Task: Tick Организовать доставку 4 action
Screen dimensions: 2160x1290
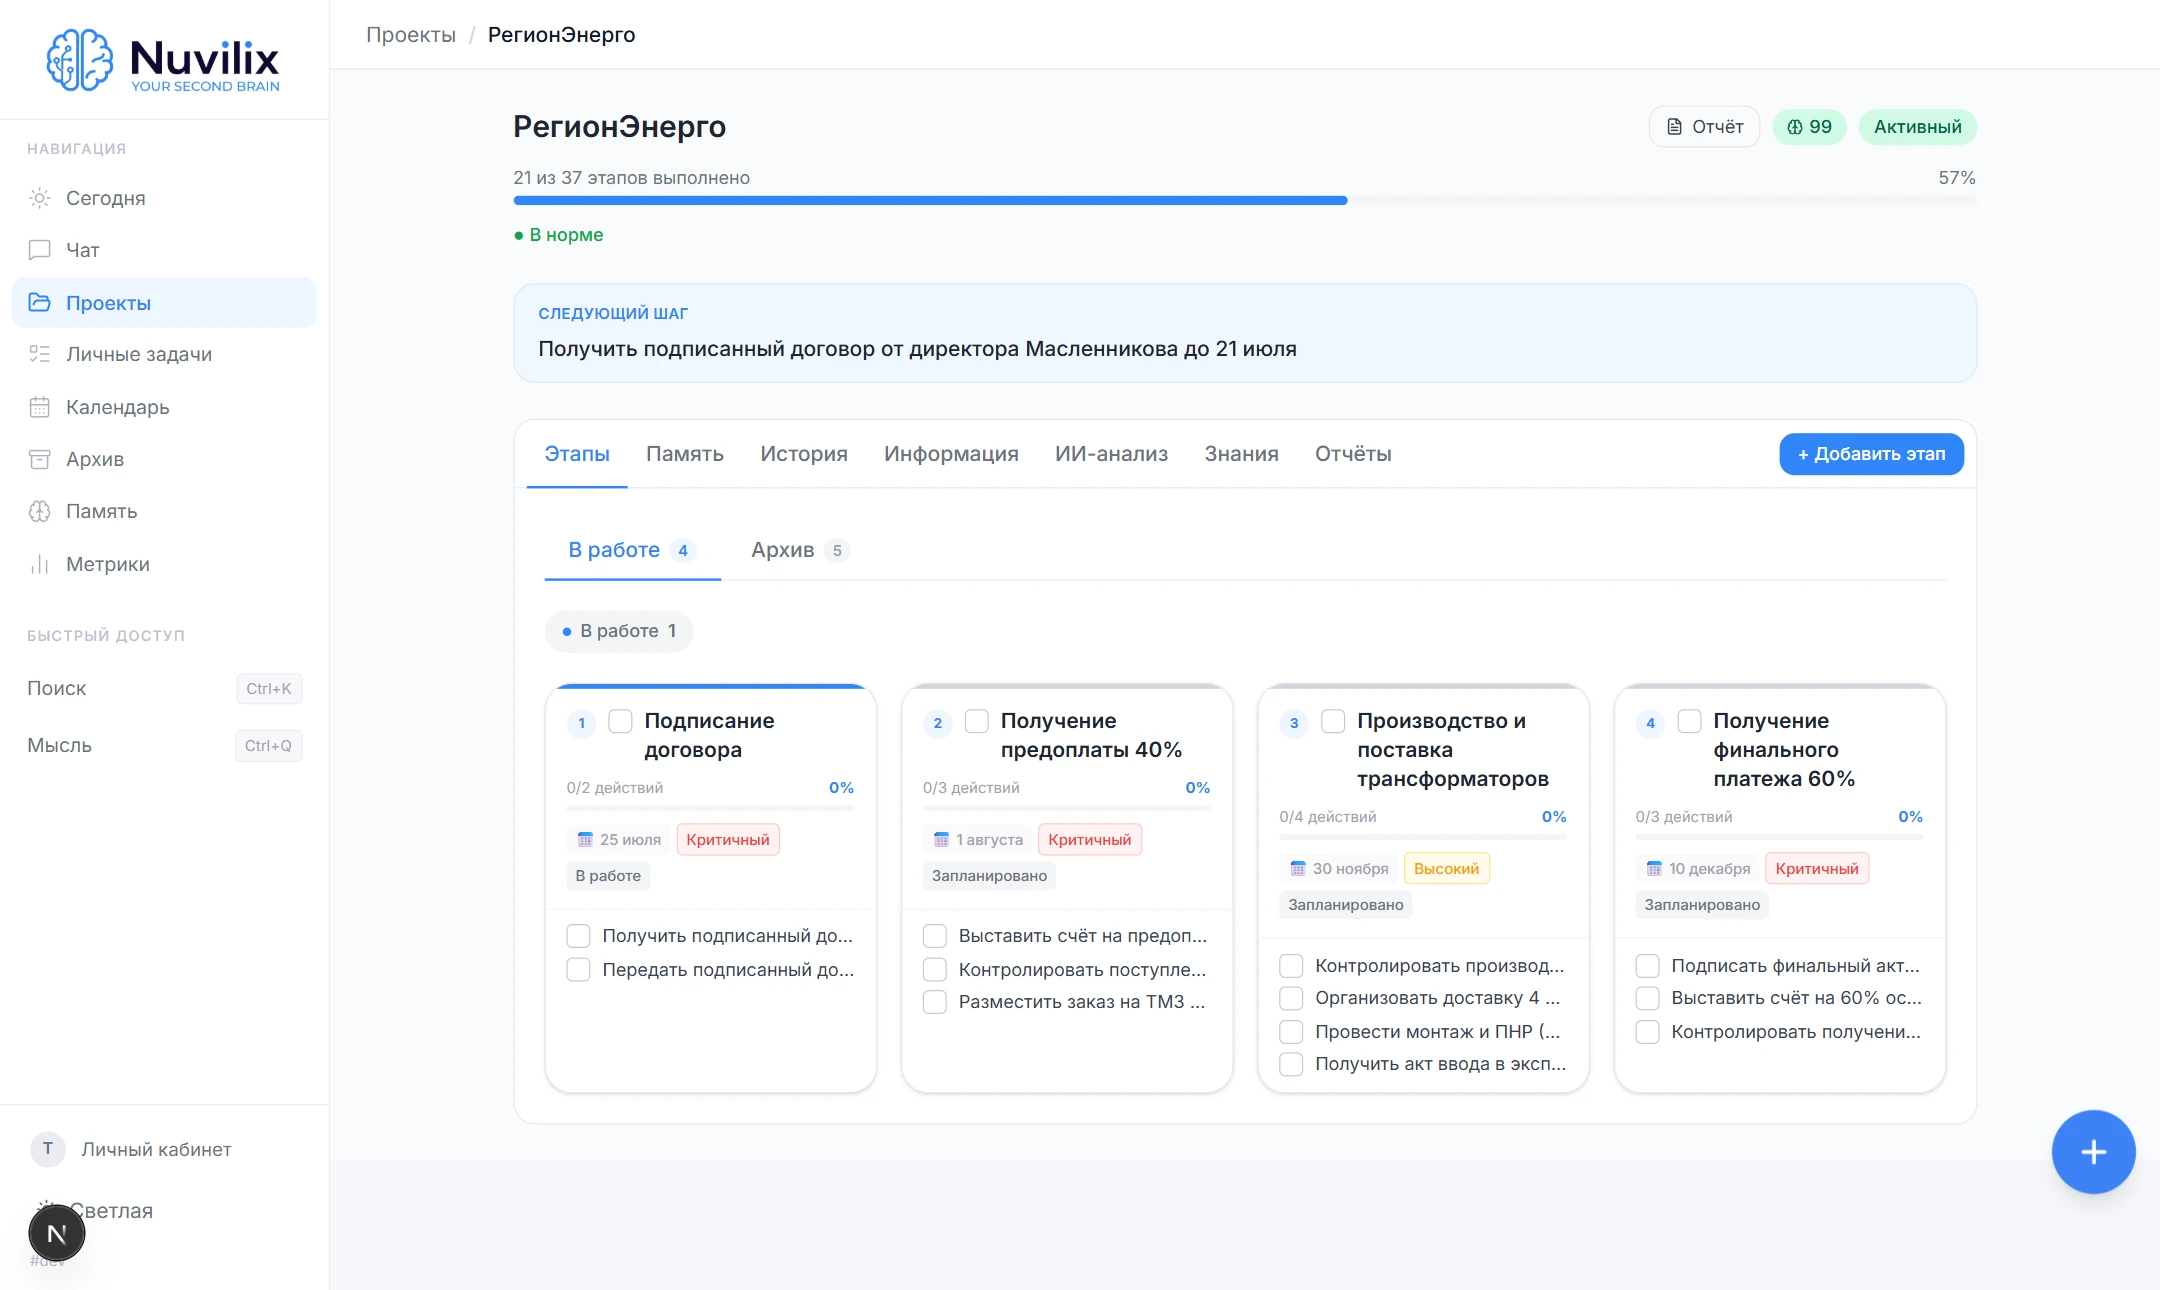Action: tap(1291, 998)
